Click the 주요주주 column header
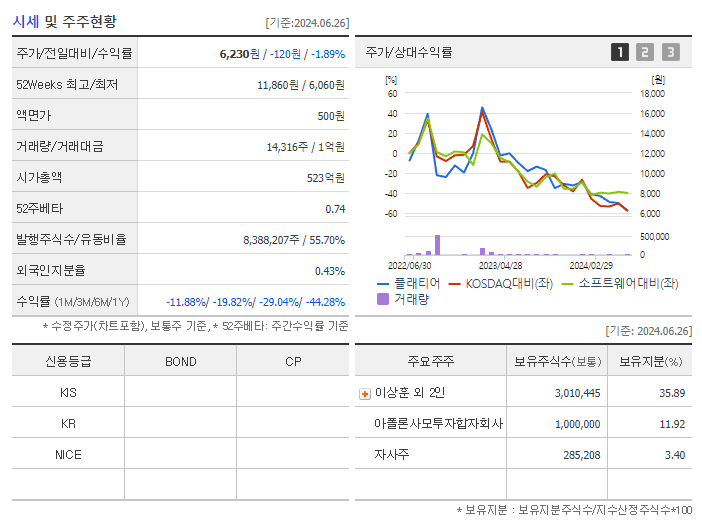 click(x=431, y=361)
